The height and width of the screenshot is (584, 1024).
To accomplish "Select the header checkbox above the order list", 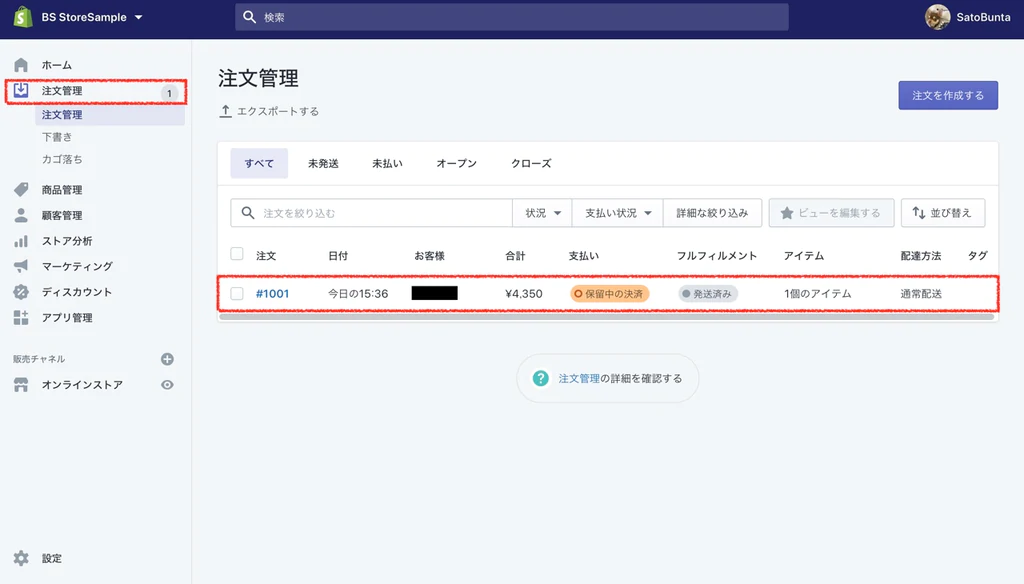I will 237,254.
